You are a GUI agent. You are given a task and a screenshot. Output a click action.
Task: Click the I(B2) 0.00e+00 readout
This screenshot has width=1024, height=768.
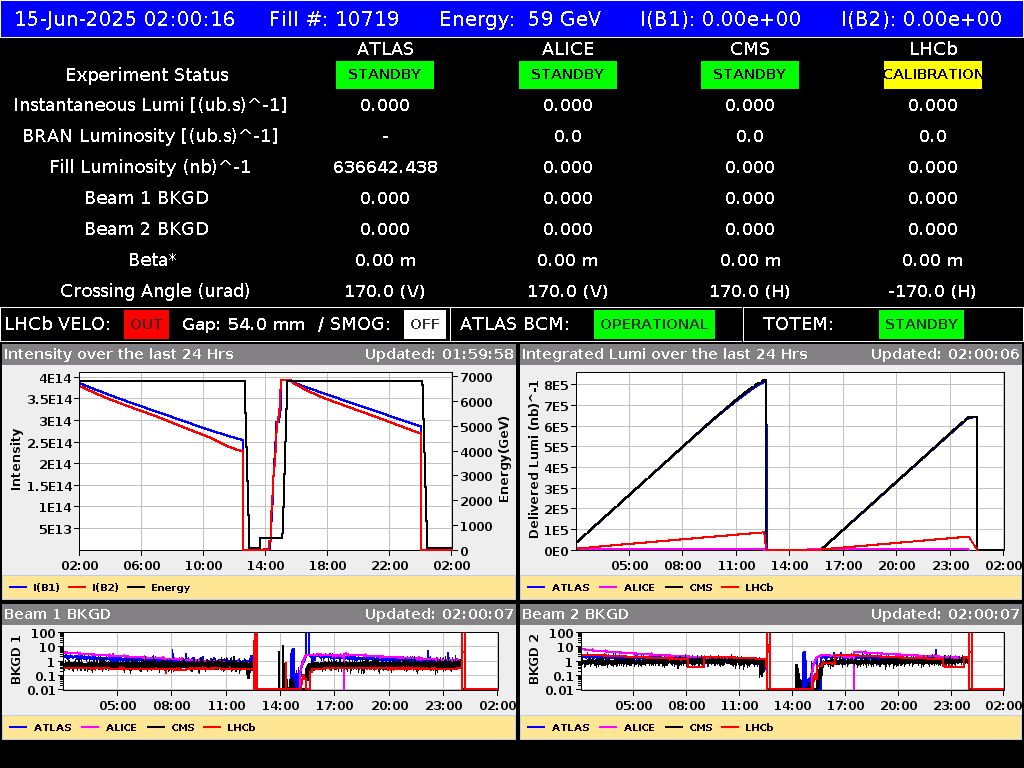pyautogui.click(x=921, y=18)
